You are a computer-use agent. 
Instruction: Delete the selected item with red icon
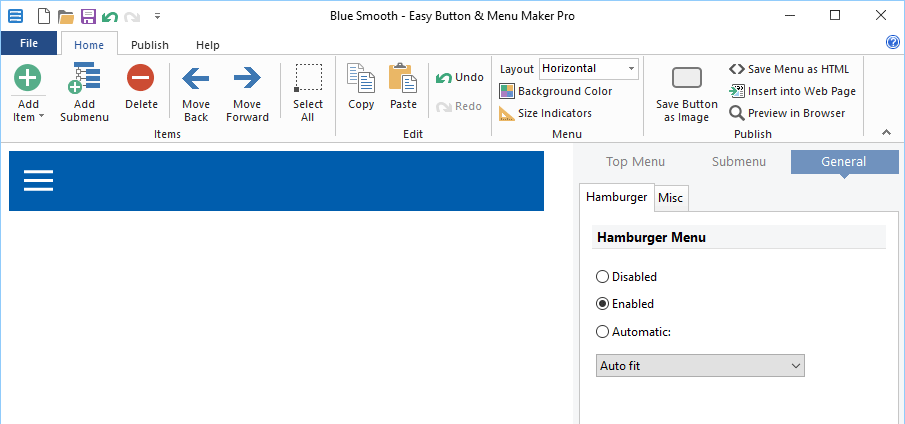pyautogui.click(x=141, y=78)
